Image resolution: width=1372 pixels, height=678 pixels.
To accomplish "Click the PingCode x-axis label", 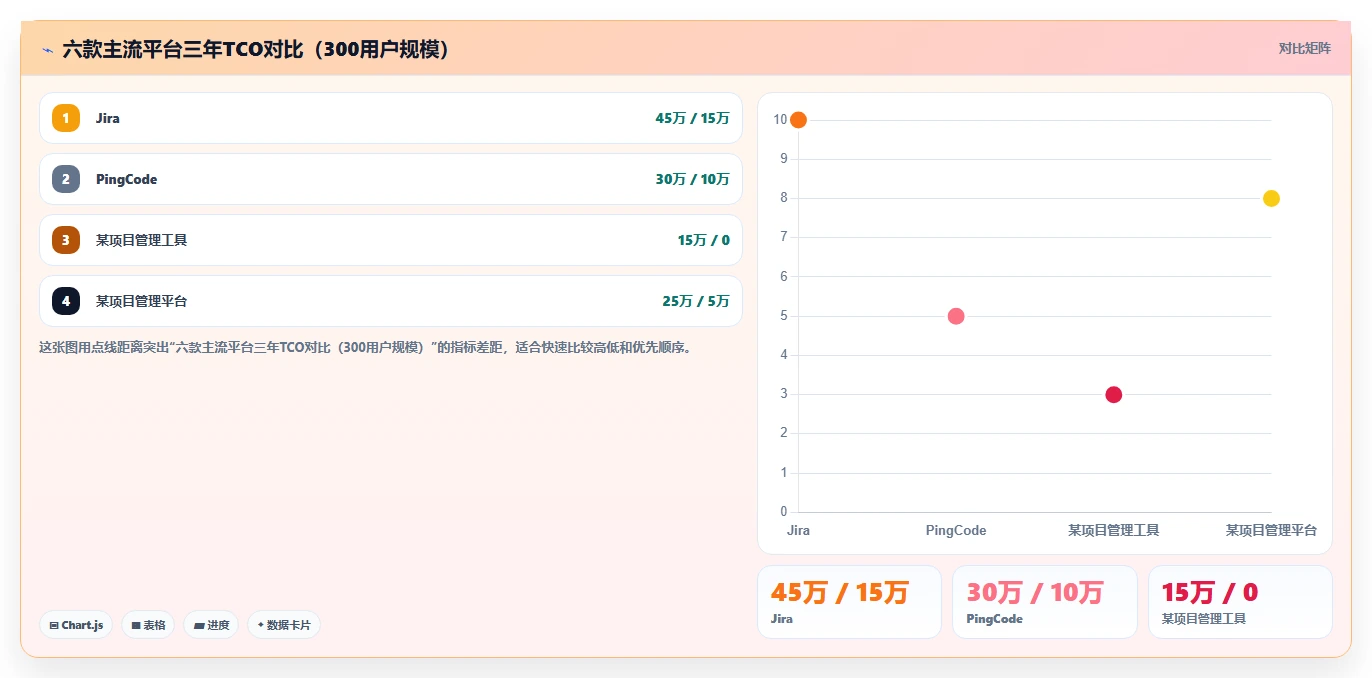I will click(956, 530).
